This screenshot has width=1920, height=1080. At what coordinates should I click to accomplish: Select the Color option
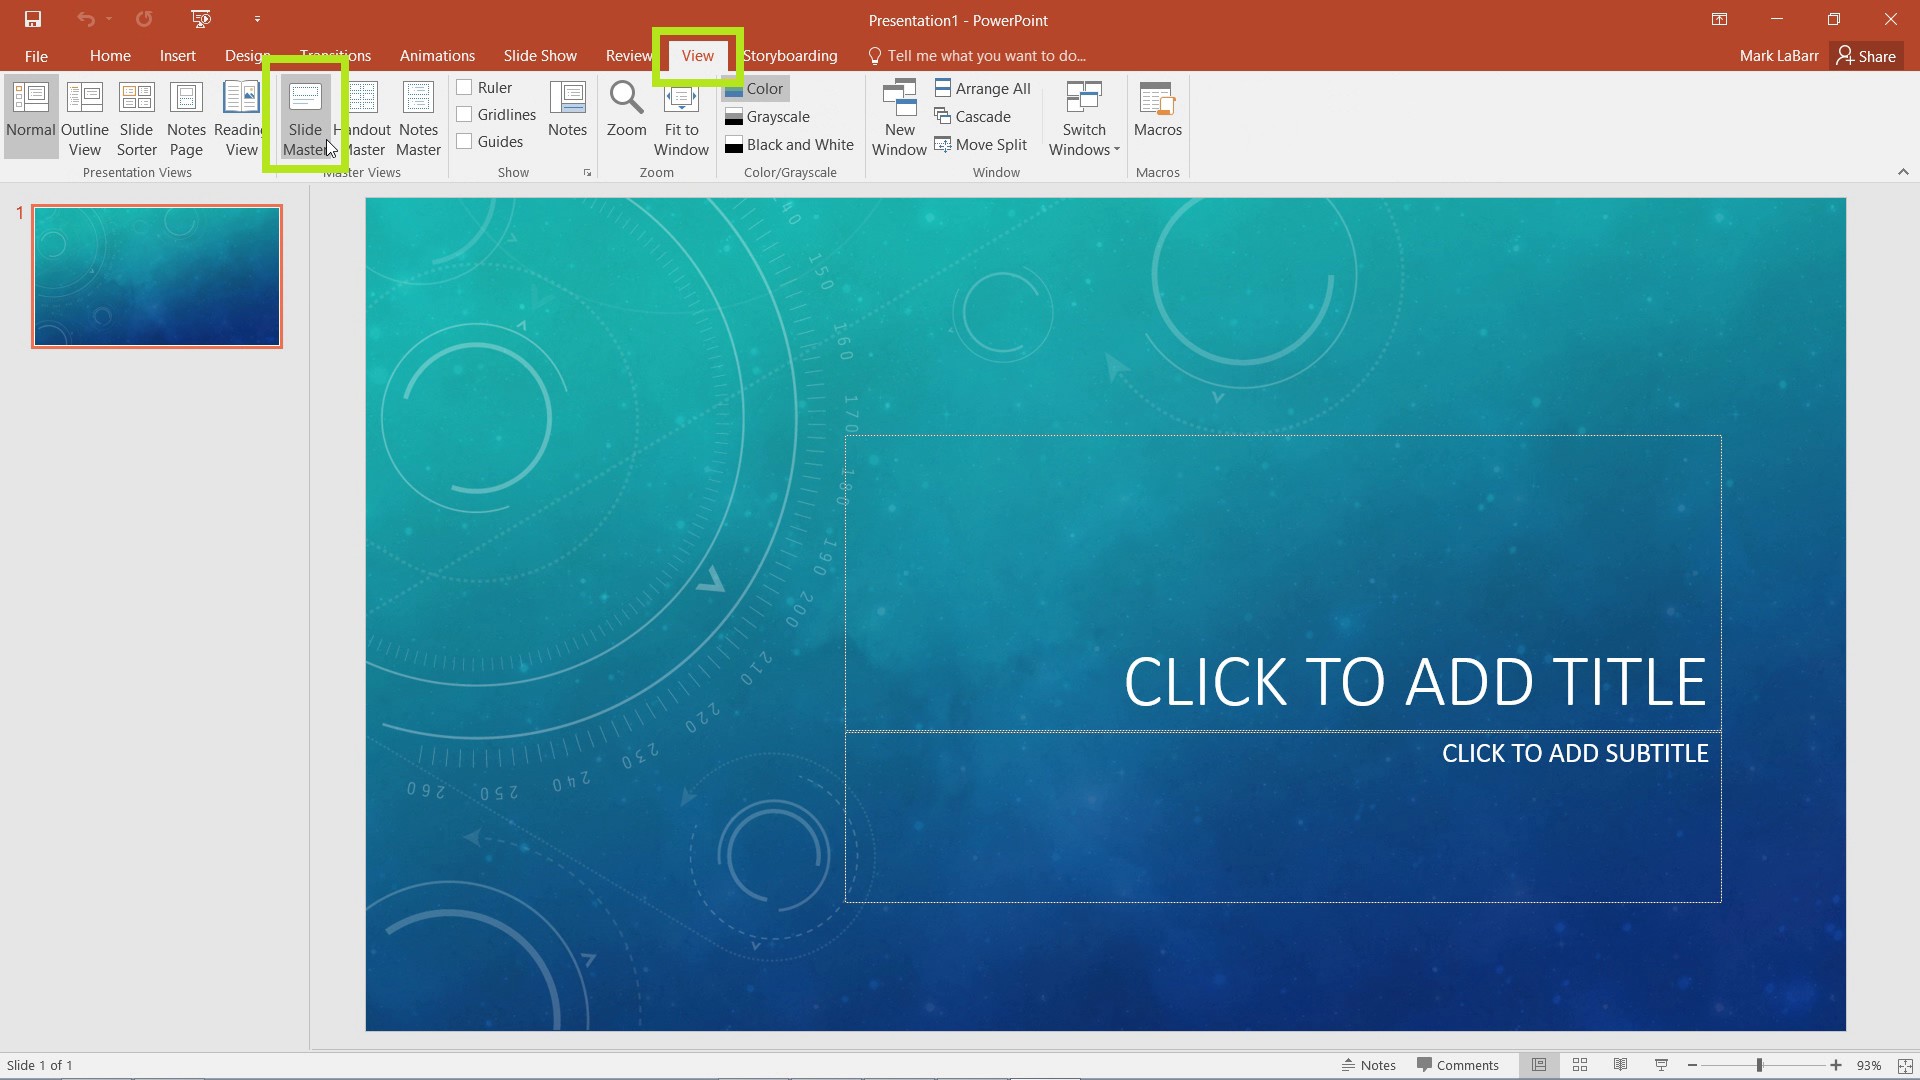click(x=762, y=87)
